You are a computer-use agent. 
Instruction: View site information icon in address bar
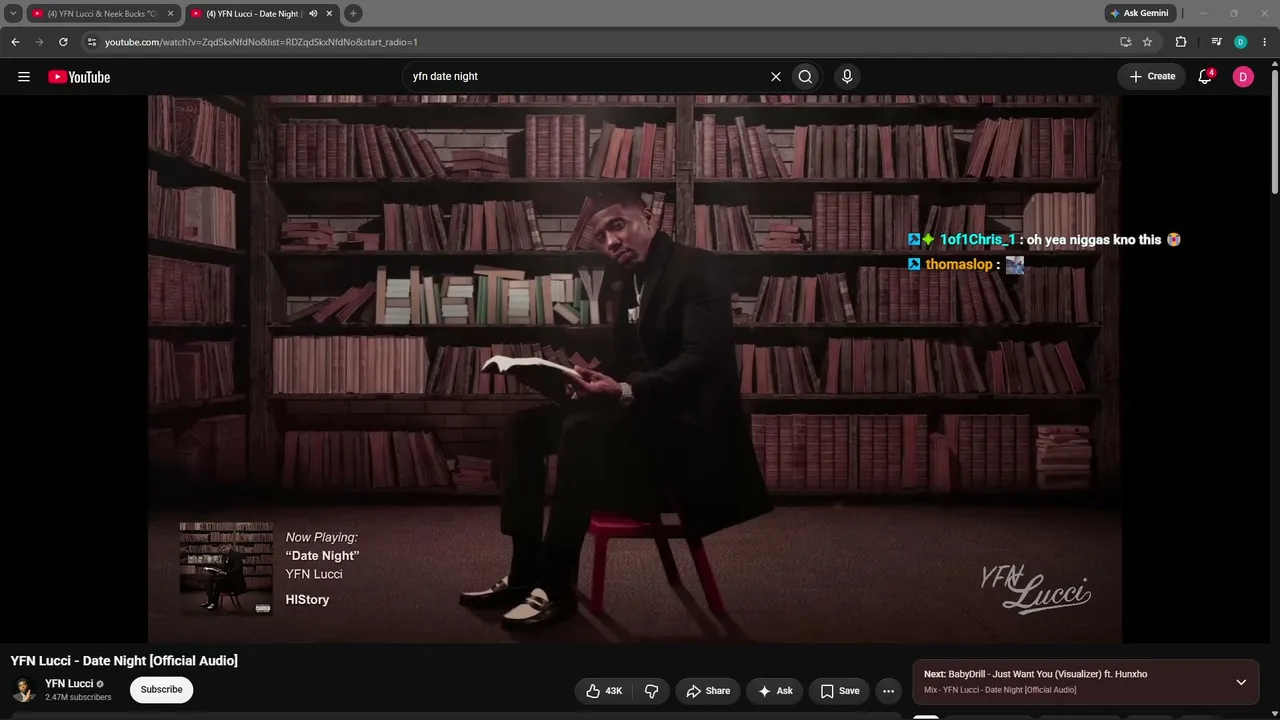pos(92,42)
